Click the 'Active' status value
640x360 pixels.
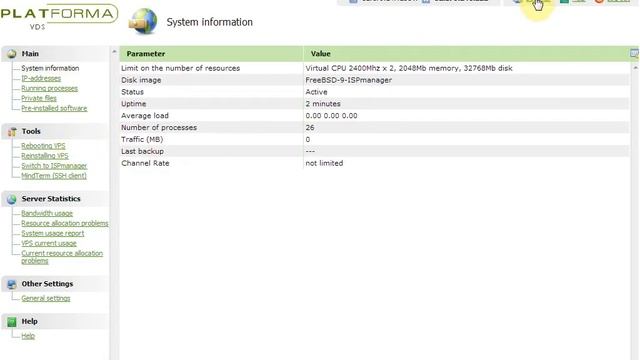tap(316, 92)
